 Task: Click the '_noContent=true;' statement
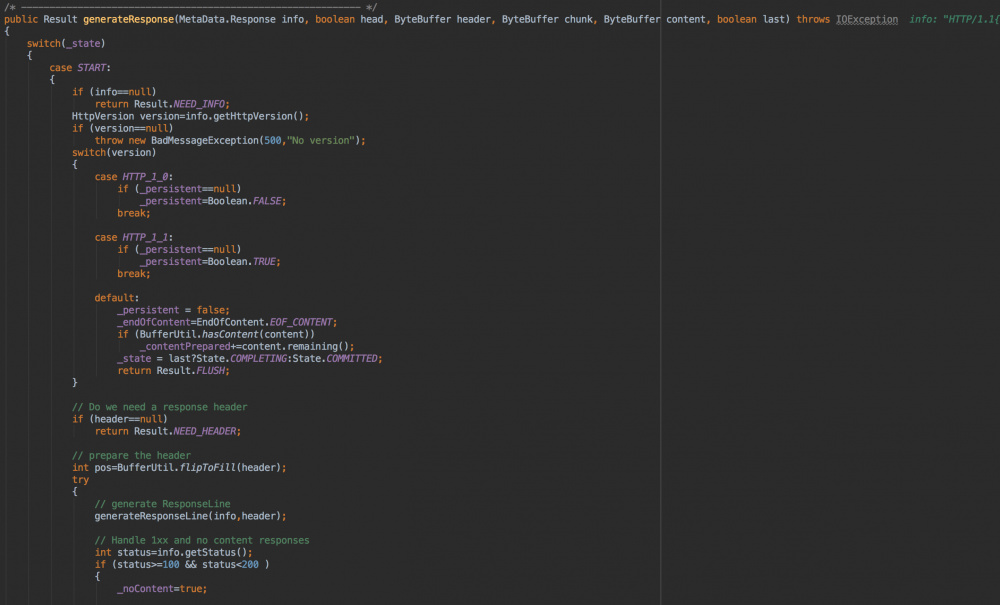coord(162,588)
